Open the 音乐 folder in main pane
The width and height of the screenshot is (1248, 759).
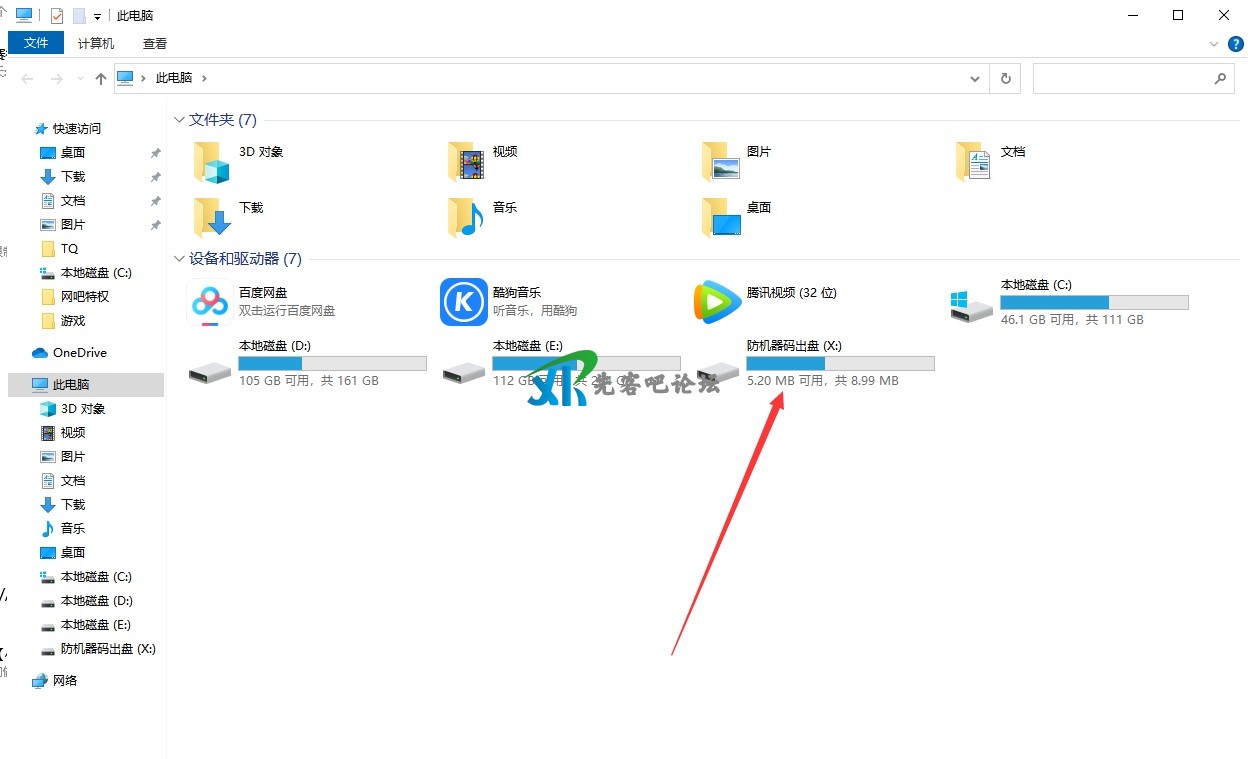465,216
